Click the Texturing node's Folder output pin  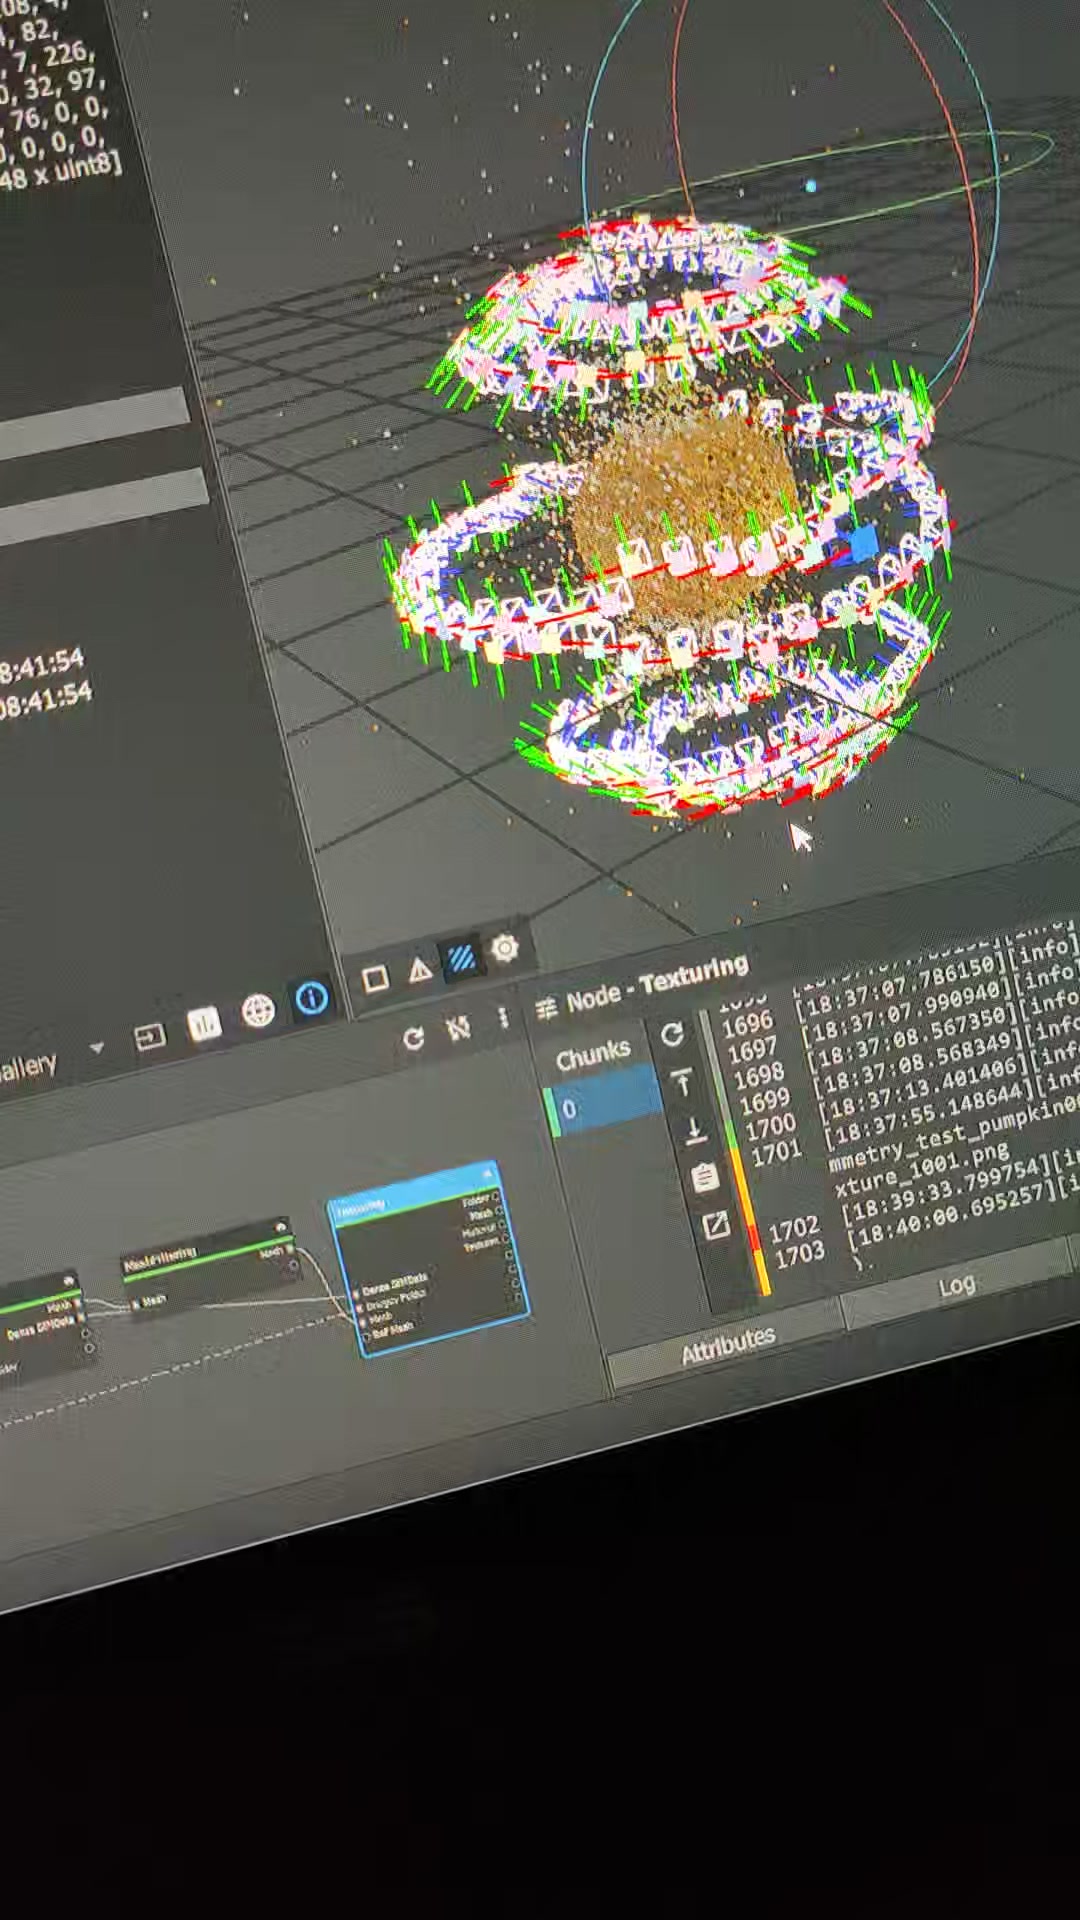tap(495, 1196)
